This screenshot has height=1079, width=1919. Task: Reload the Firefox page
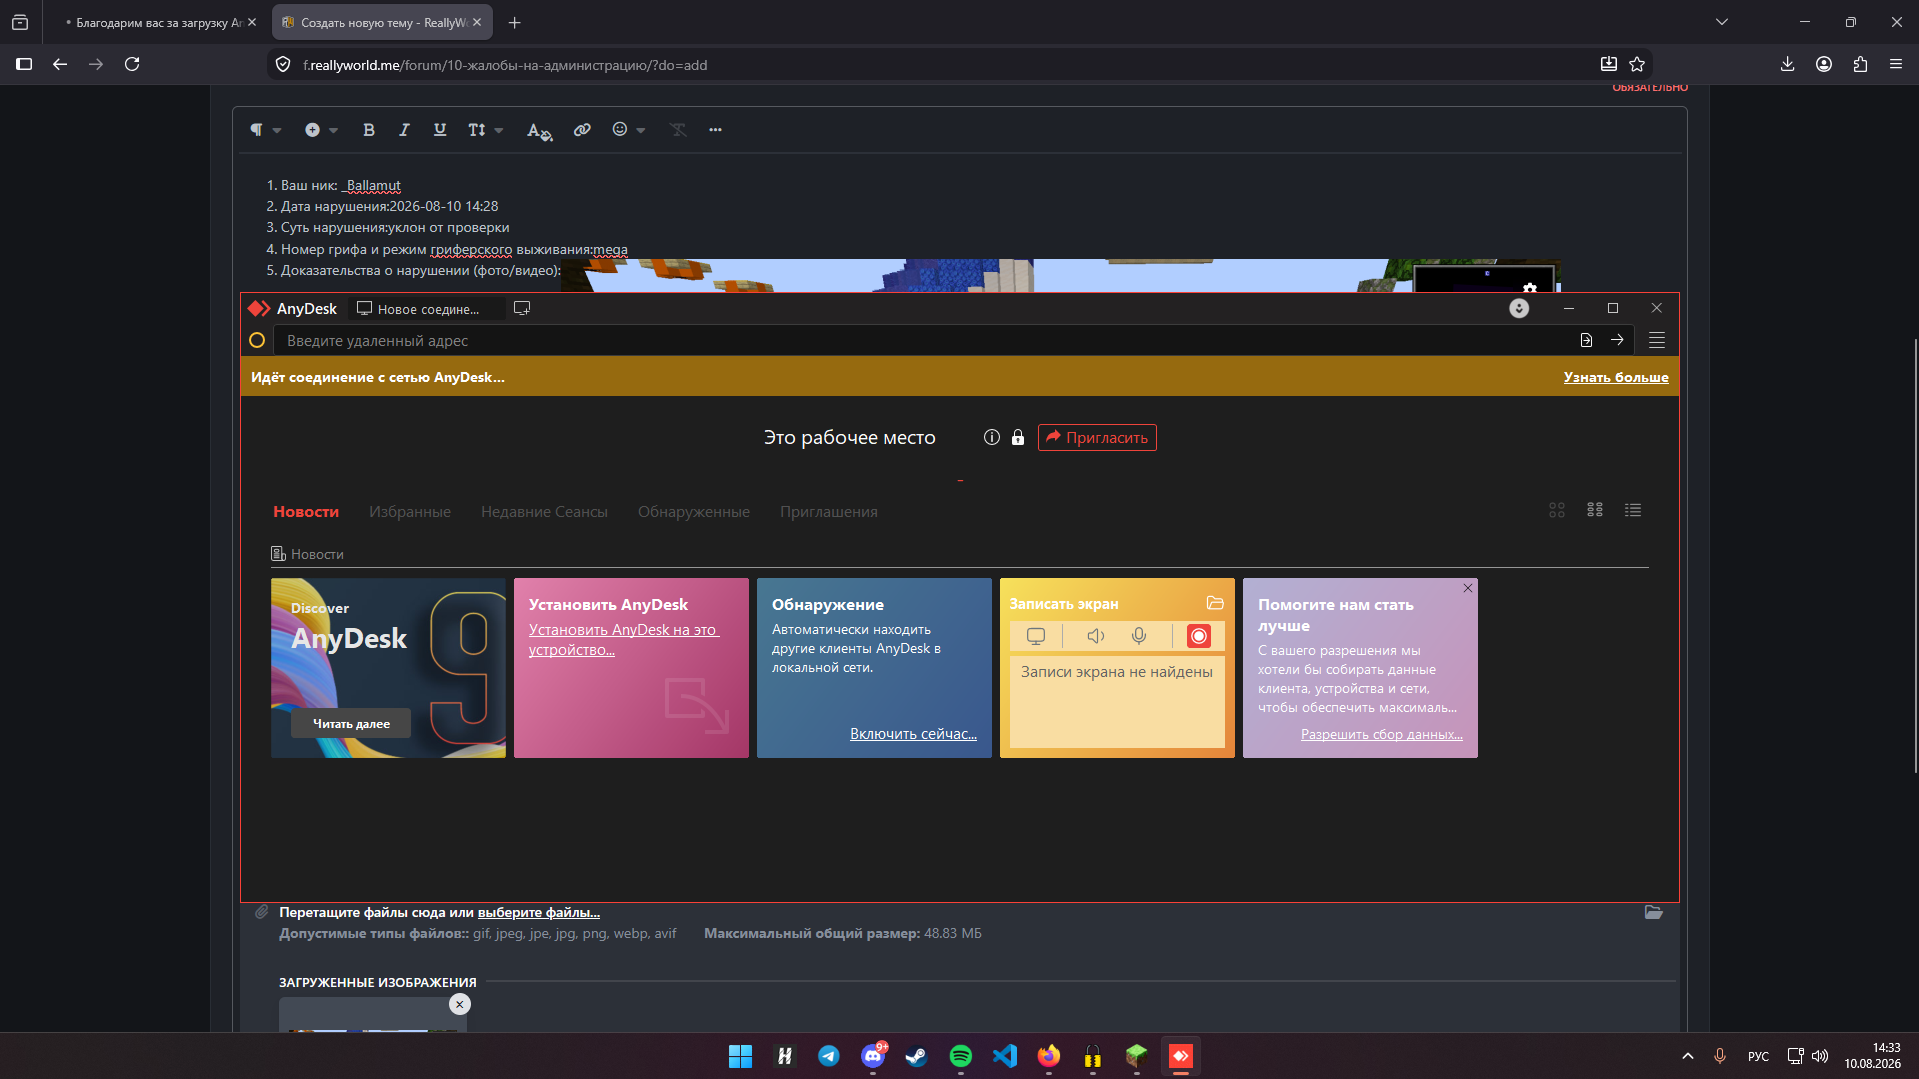[132, 64]
